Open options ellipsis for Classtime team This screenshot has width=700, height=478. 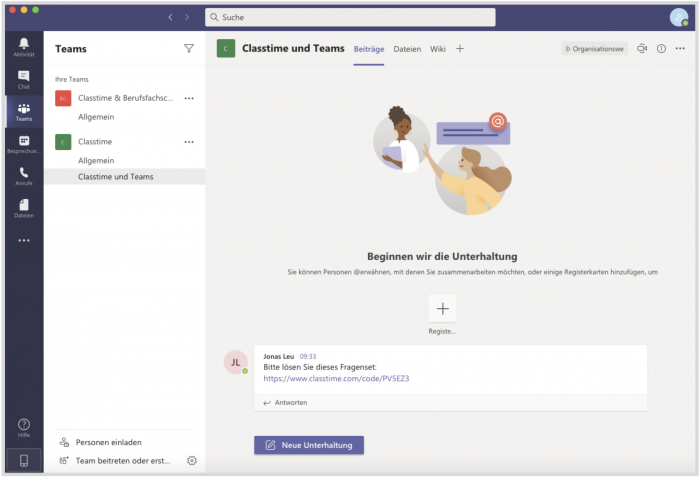pos(189,142)
